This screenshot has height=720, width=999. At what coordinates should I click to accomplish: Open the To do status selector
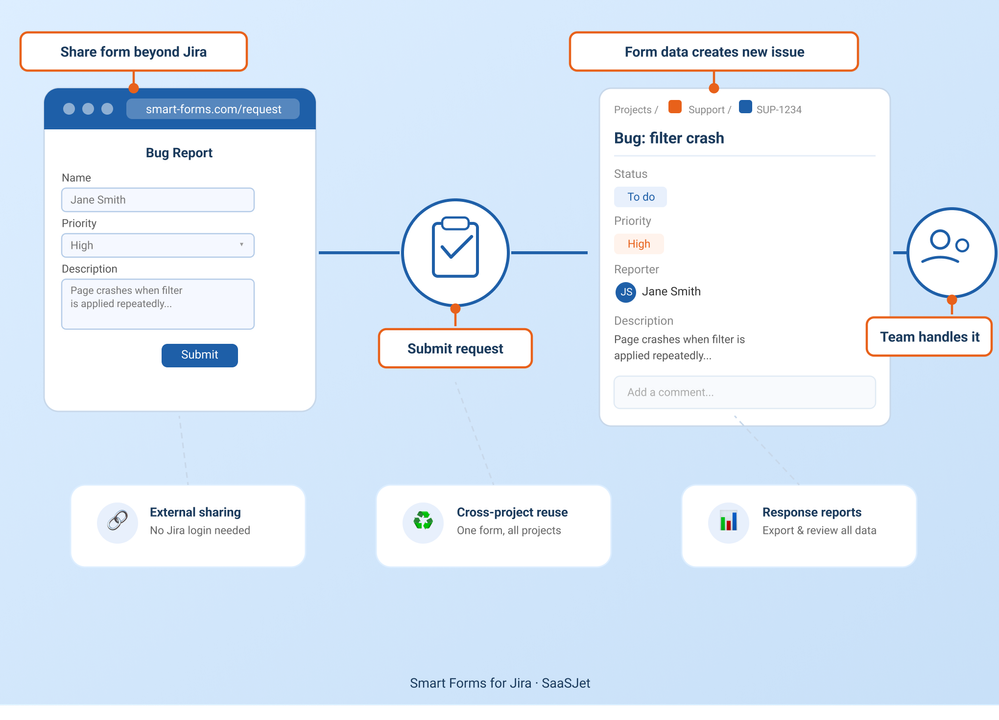[x=640, y=197]
